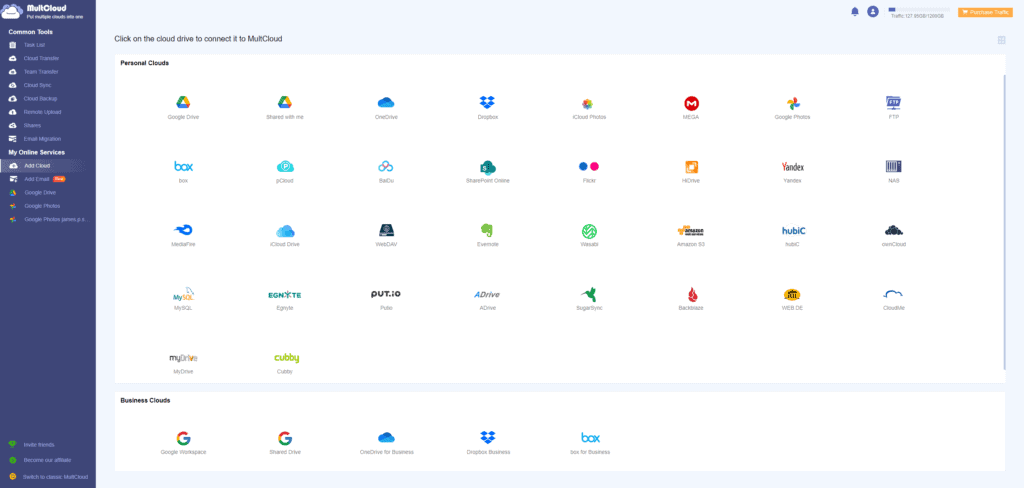Click the cloud list vertical scrollbar
The height and width of the screenshot is (488, 1024).
click(x=1004, y=220)
